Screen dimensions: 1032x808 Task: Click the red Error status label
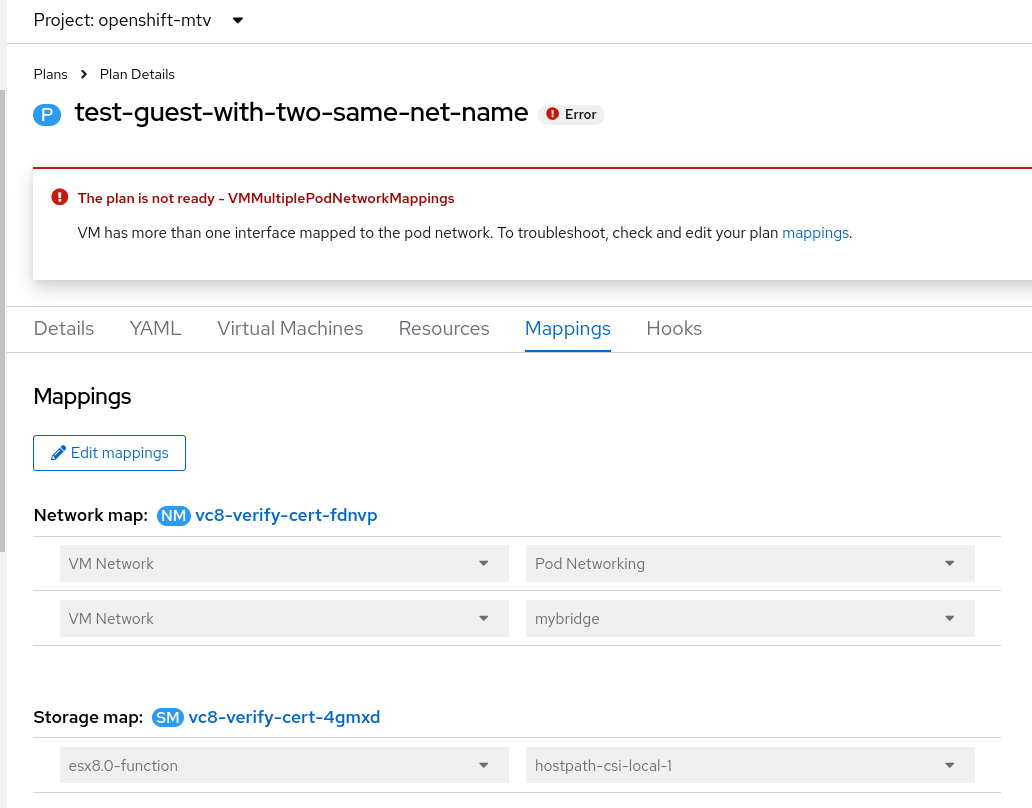(x=572, y=115)
